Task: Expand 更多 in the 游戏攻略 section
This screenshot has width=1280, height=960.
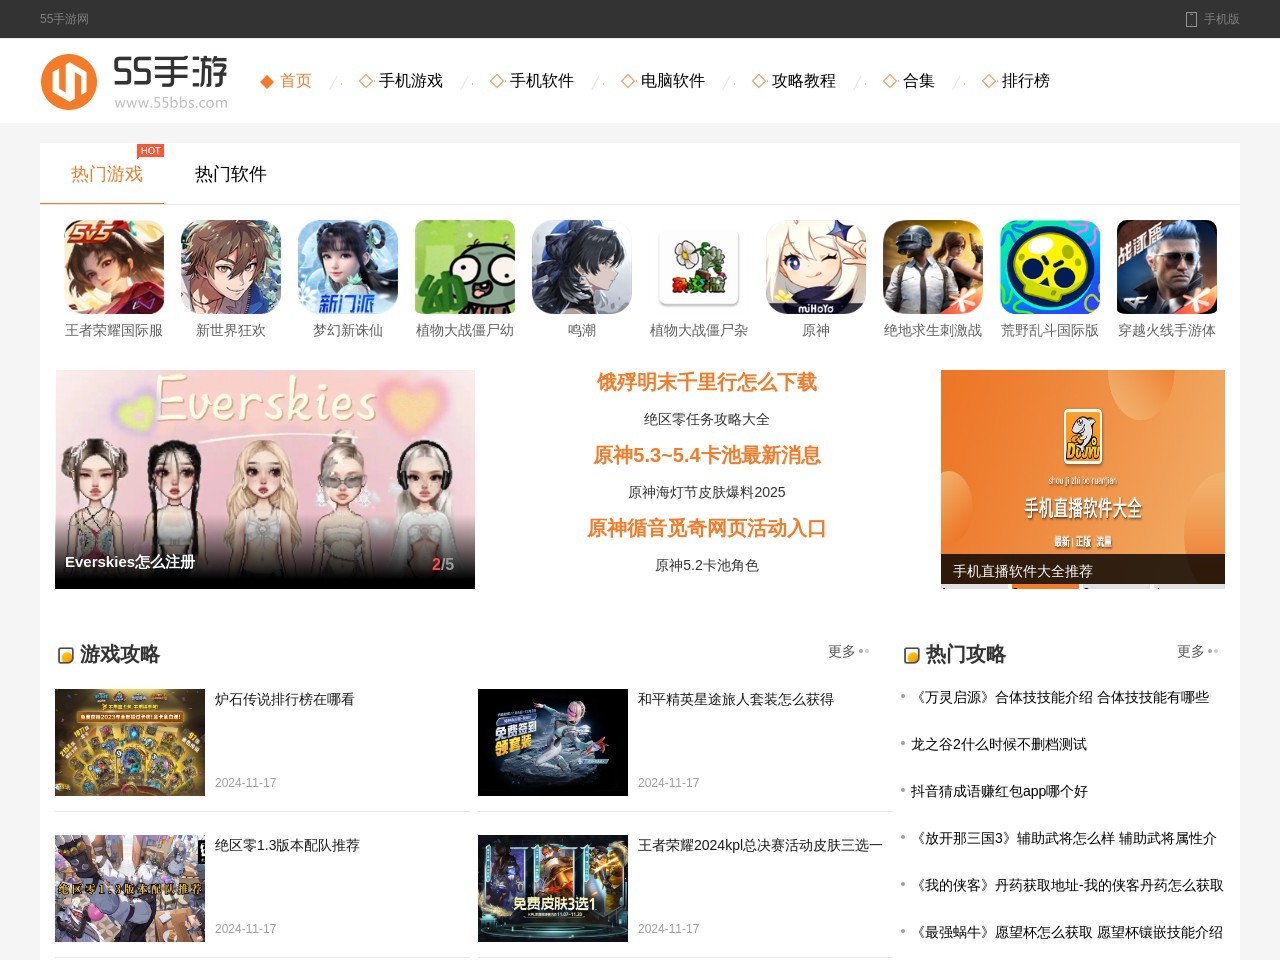Action: pos(847,652)
